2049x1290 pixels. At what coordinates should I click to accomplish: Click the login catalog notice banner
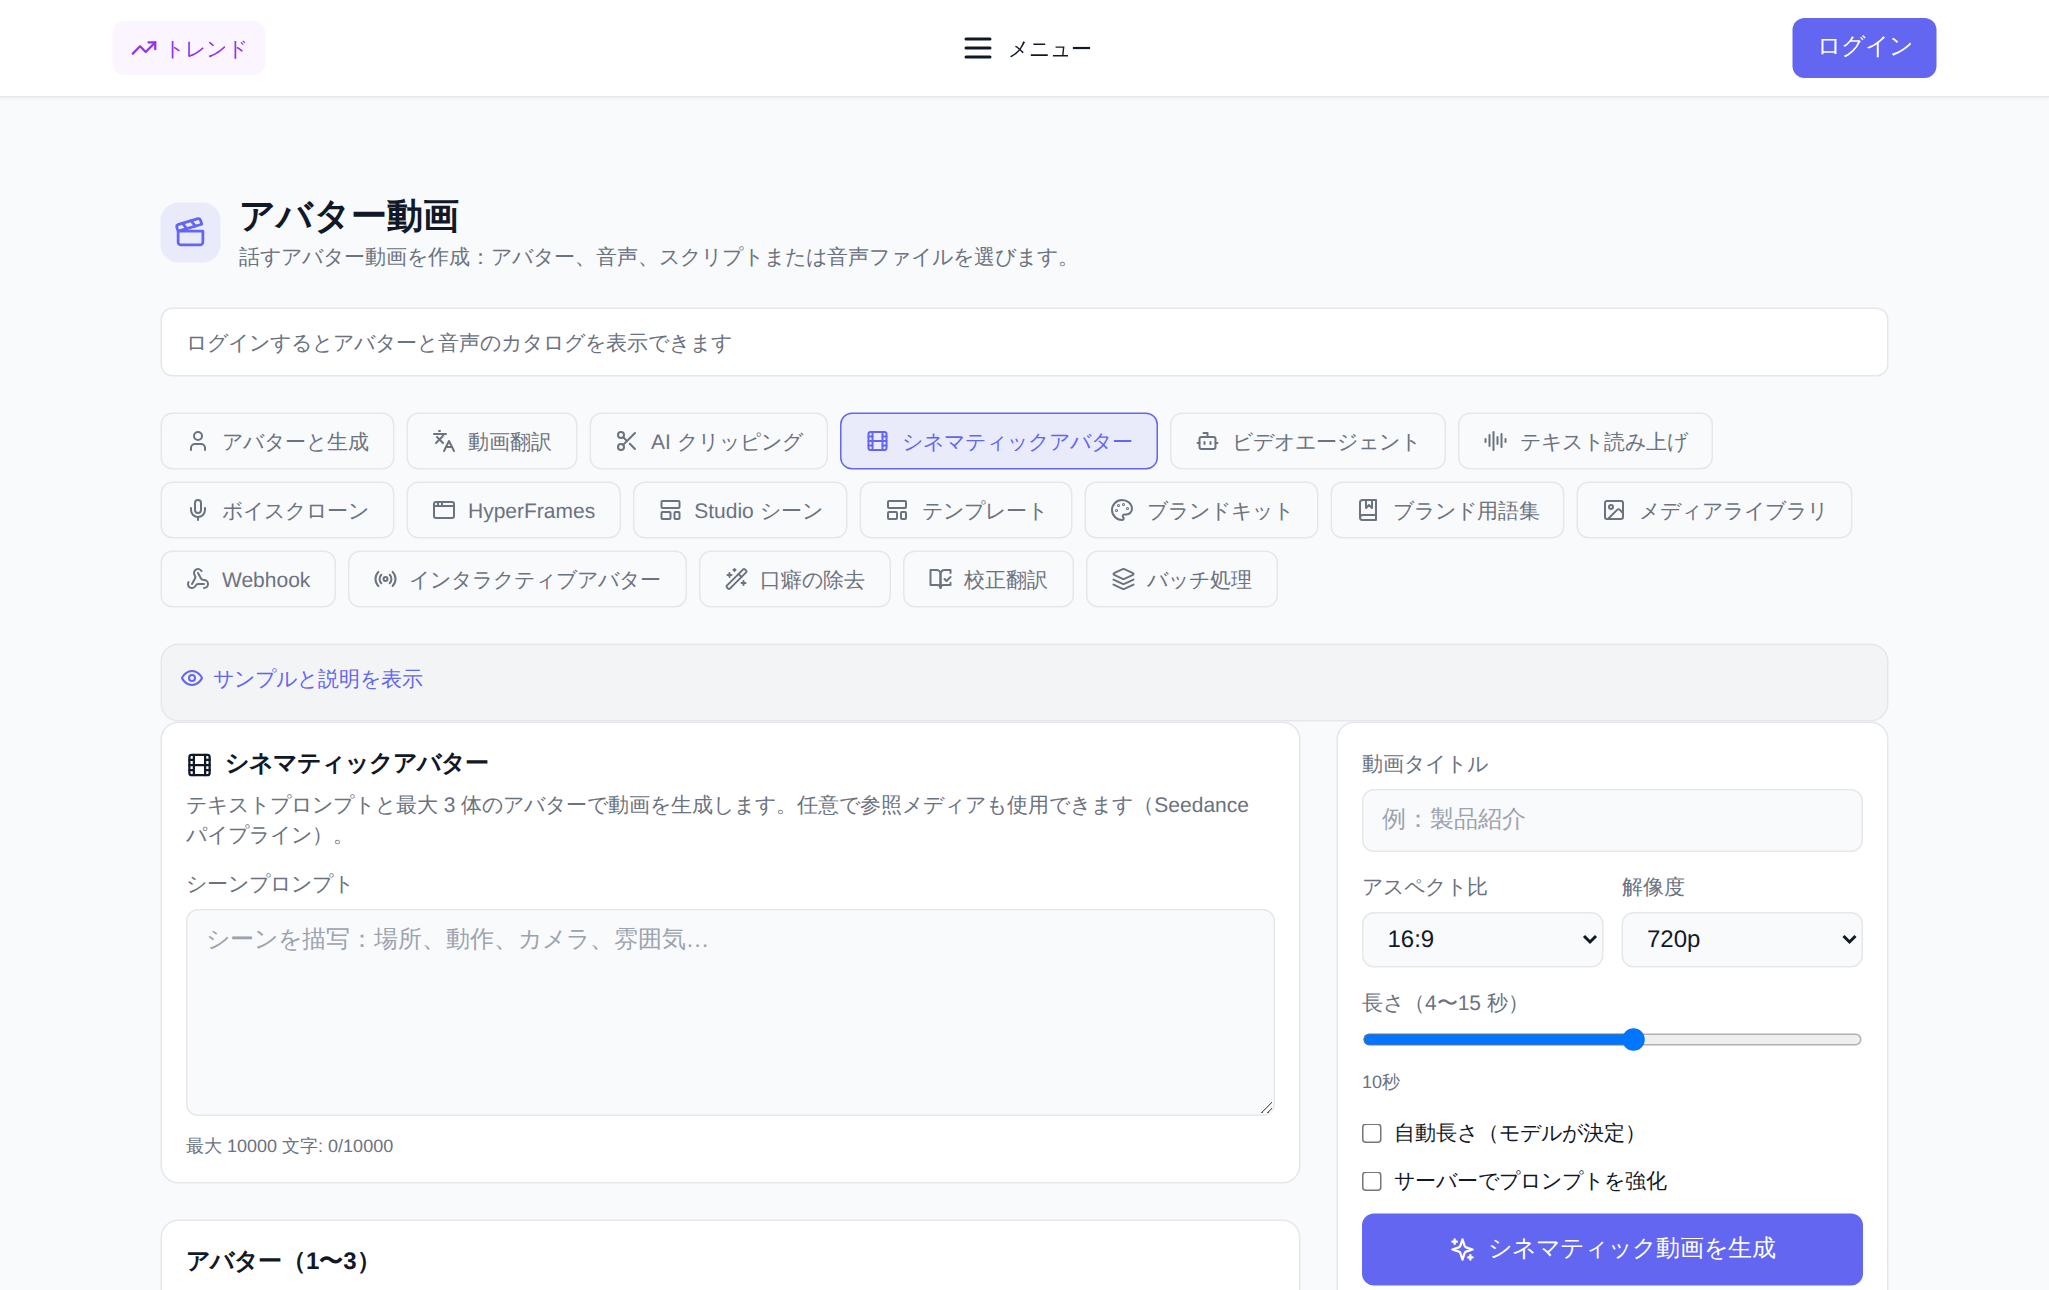click(1024, 342)
